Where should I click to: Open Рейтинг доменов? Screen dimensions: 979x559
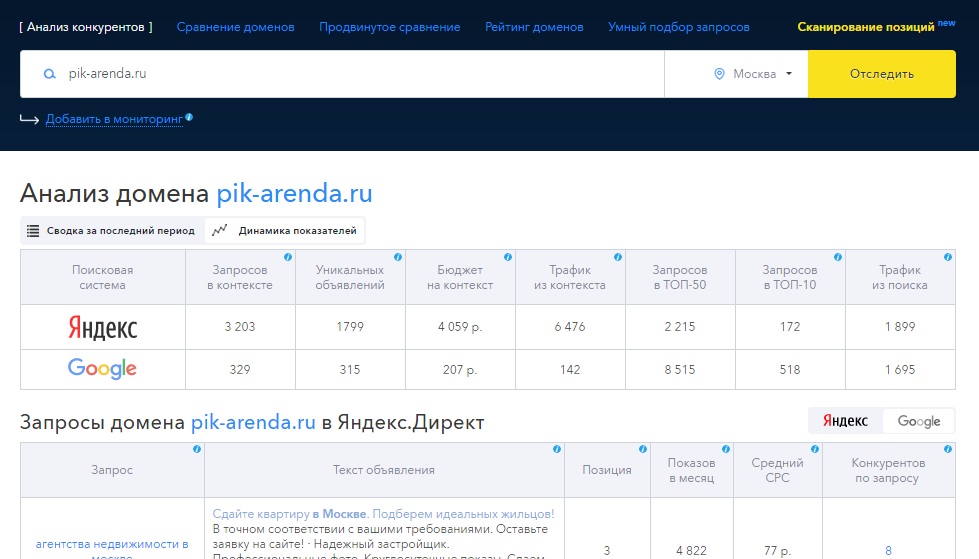[x=534, y=27]
